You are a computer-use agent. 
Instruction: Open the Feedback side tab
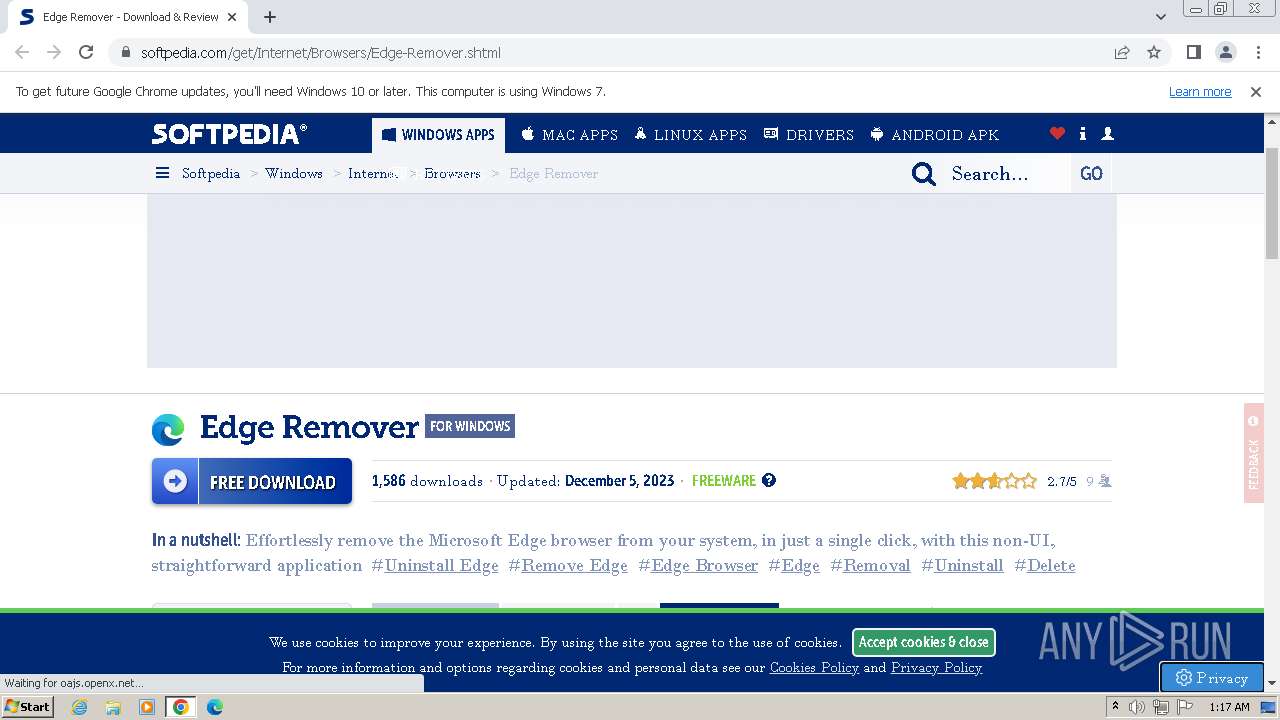click(1254, 453)
